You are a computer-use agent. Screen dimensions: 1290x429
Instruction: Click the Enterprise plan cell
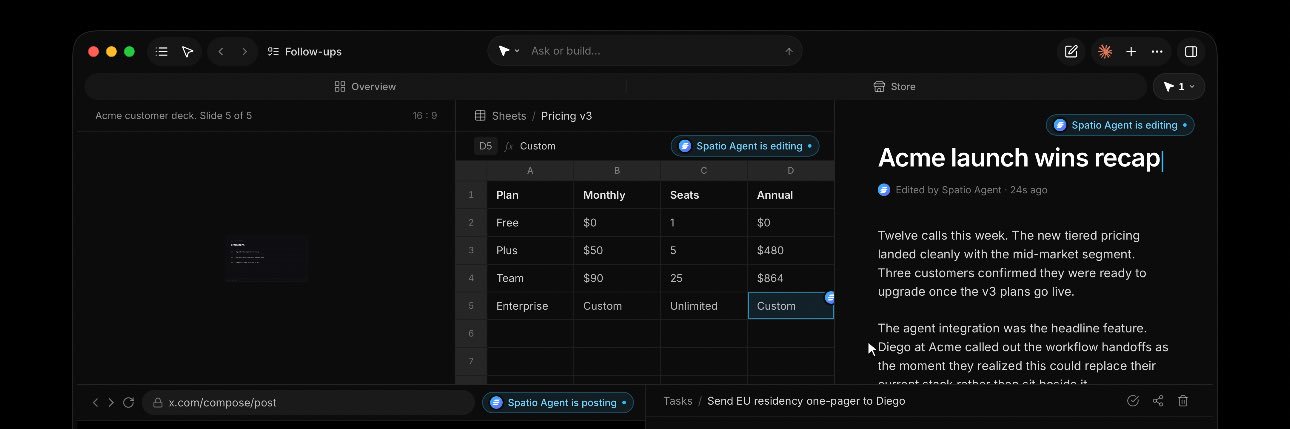pyautogui.click(x=530, y=306)
